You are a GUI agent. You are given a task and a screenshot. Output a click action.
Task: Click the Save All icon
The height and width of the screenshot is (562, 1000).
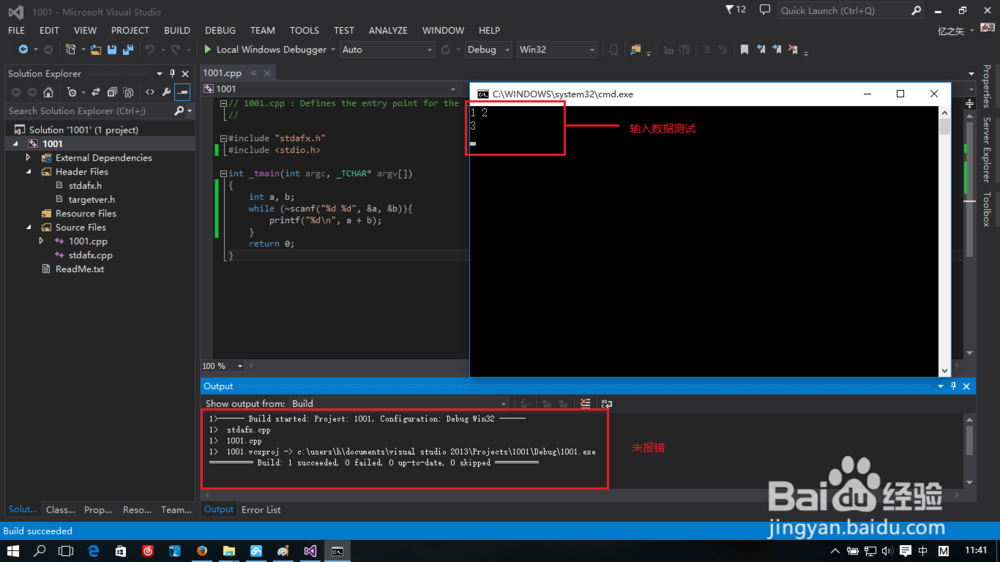coord(128,50)
